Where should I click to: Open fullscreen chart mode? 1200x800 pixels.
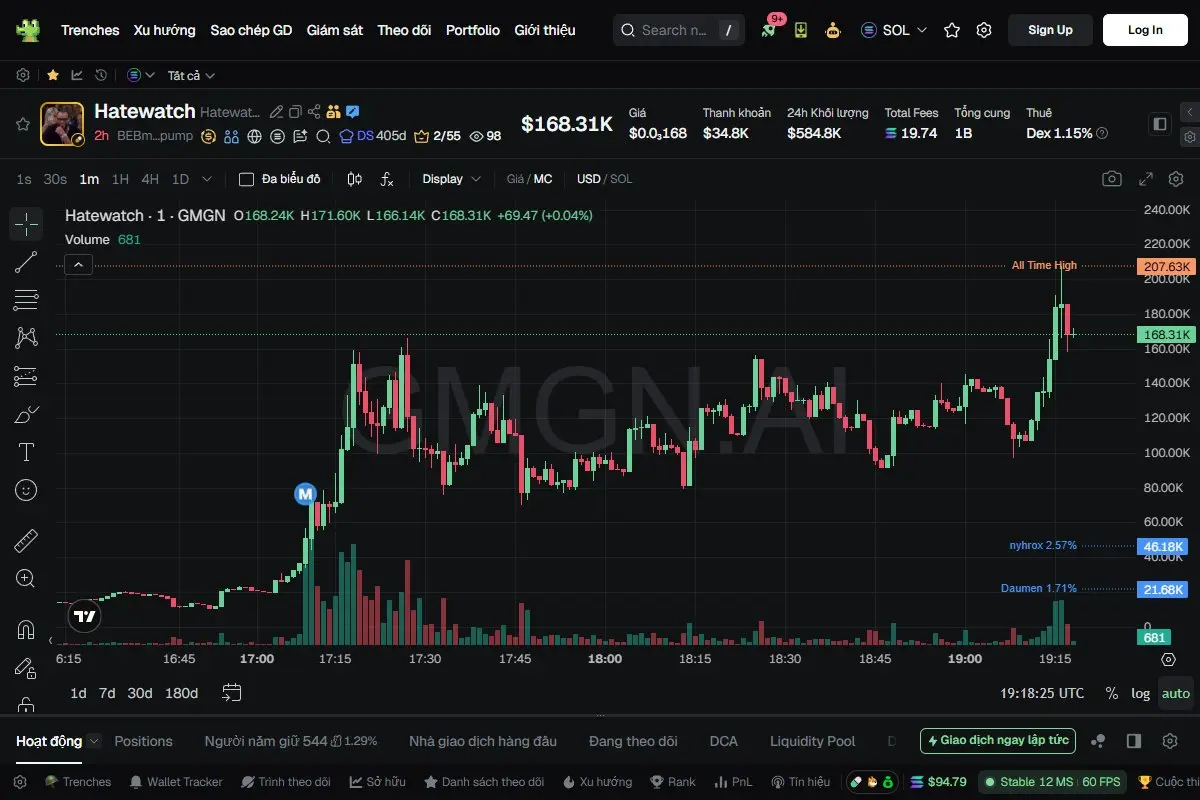point(1146,179)
